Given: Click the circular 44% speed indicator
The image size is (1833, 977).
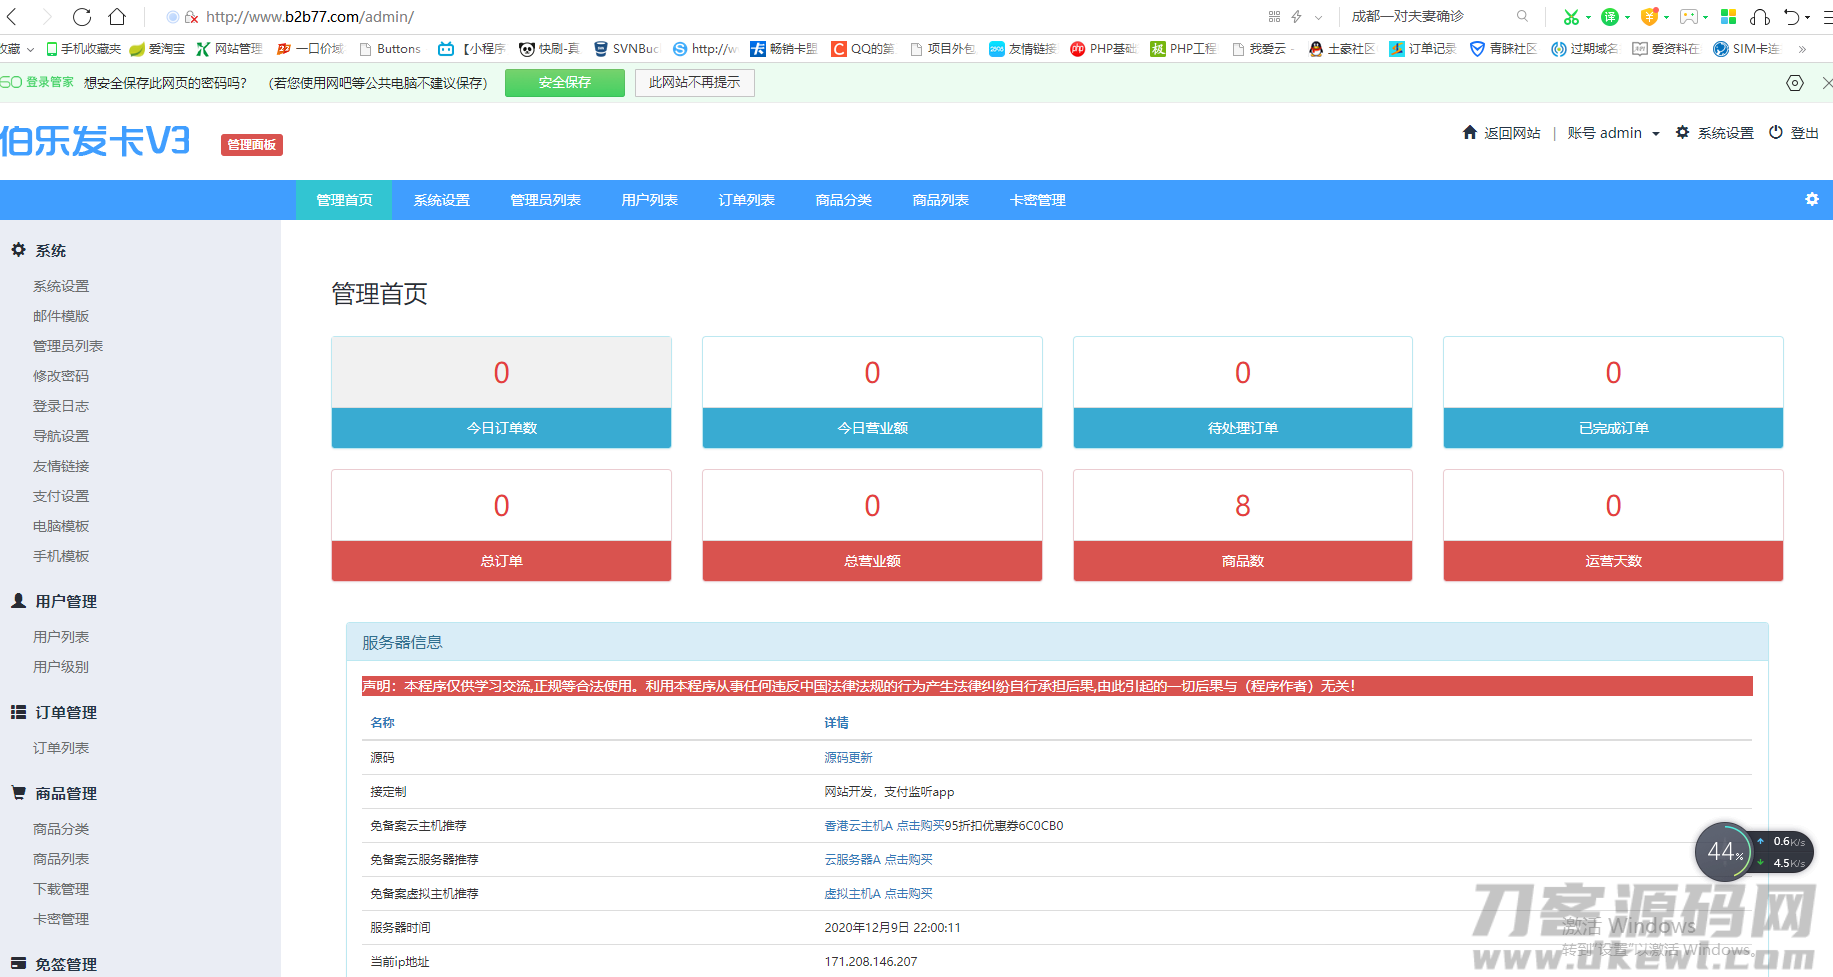Looking at the screenshot, I should 1724,851.
